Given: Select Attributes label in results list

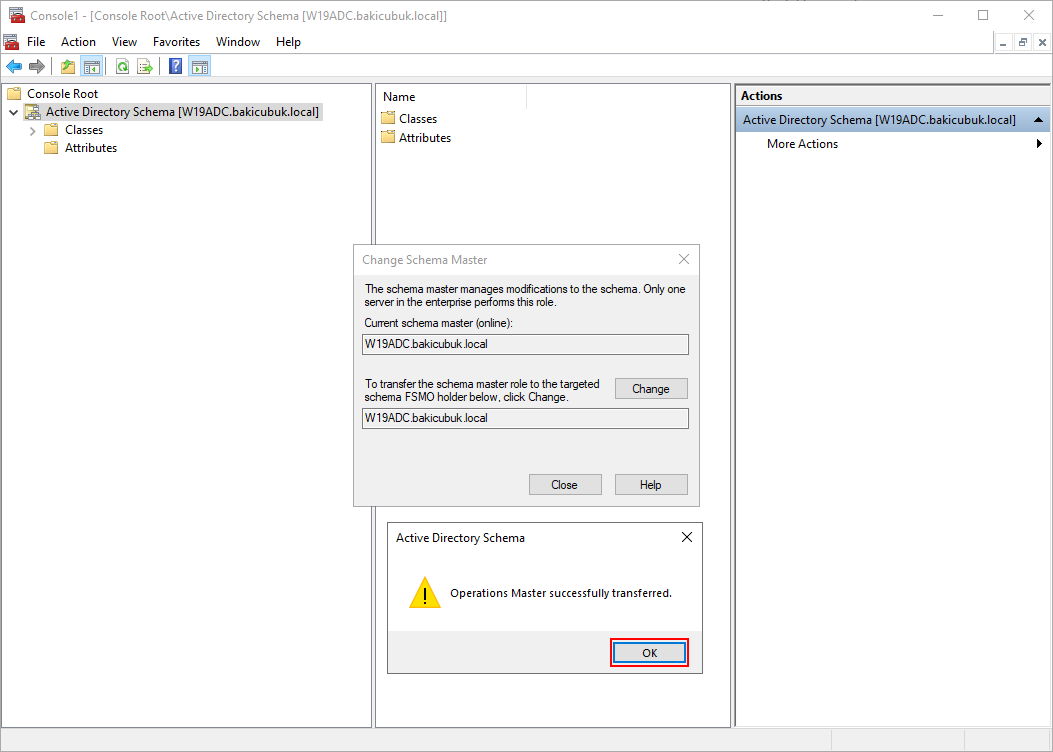Looking at the screenshot, I should tap(425, 137).
